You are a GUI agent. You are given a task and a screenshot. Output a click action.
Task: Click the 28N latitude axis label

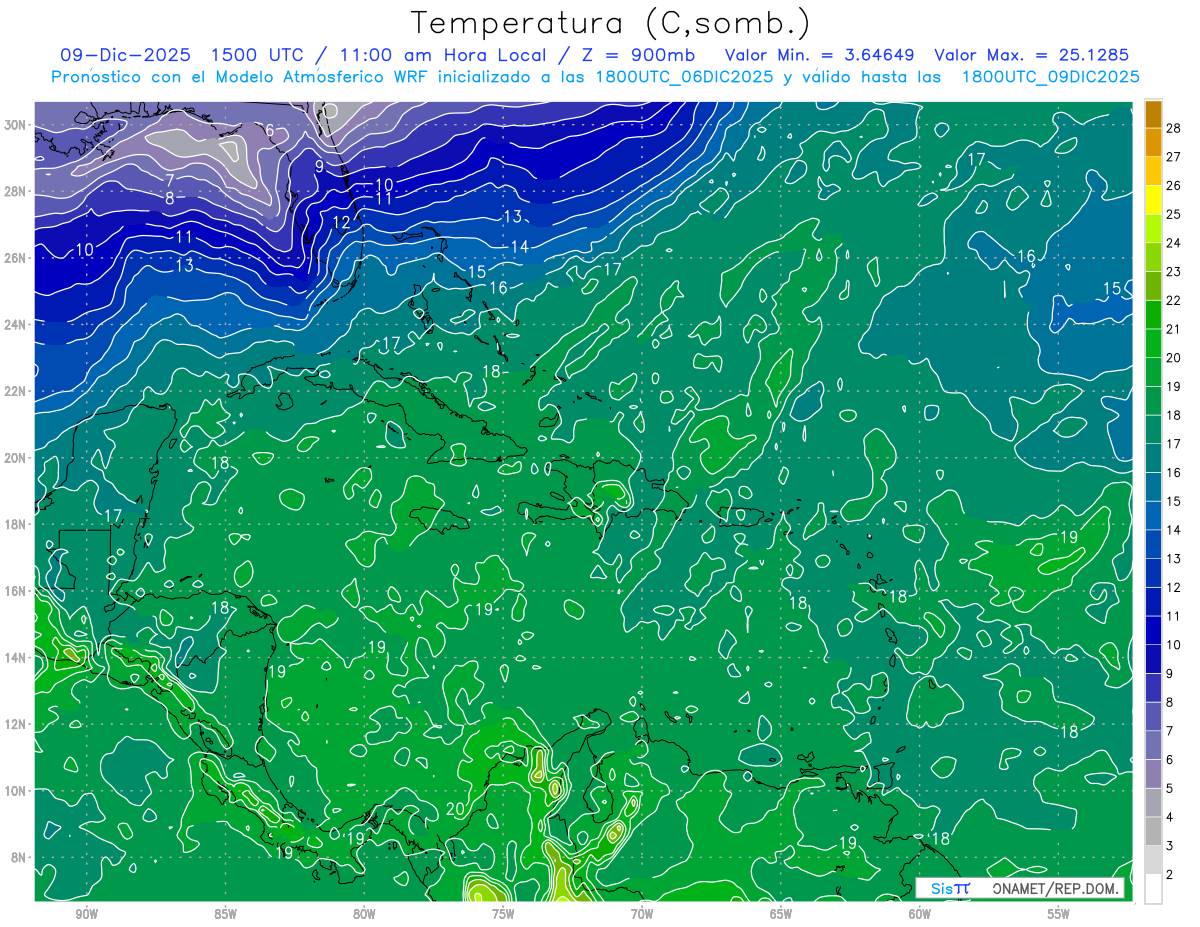[16, 191]
